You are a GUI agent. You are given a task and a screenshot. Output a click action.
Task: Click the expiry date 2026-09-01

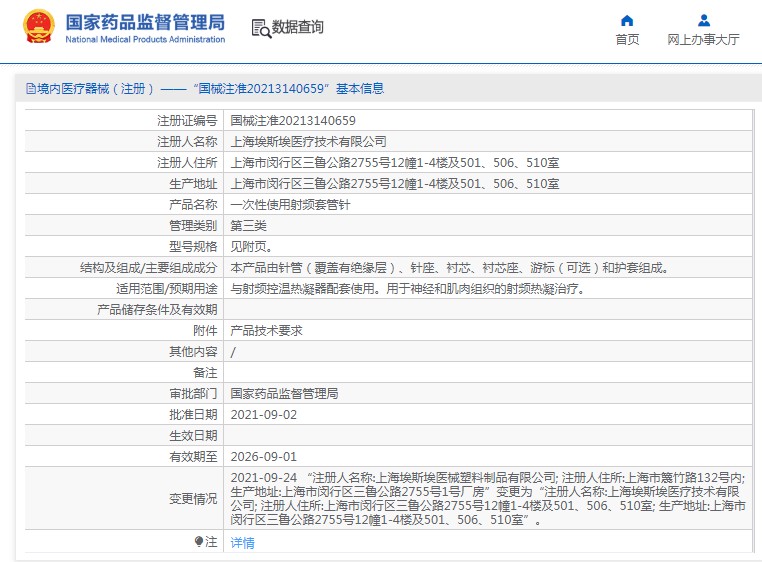263,457
